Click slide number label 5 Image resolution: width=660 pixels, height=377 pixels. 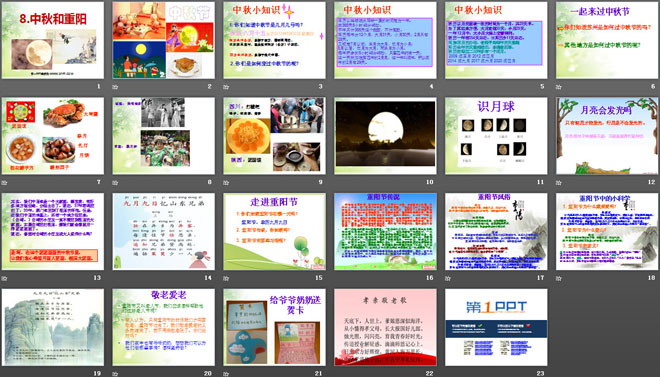point(542,87)
